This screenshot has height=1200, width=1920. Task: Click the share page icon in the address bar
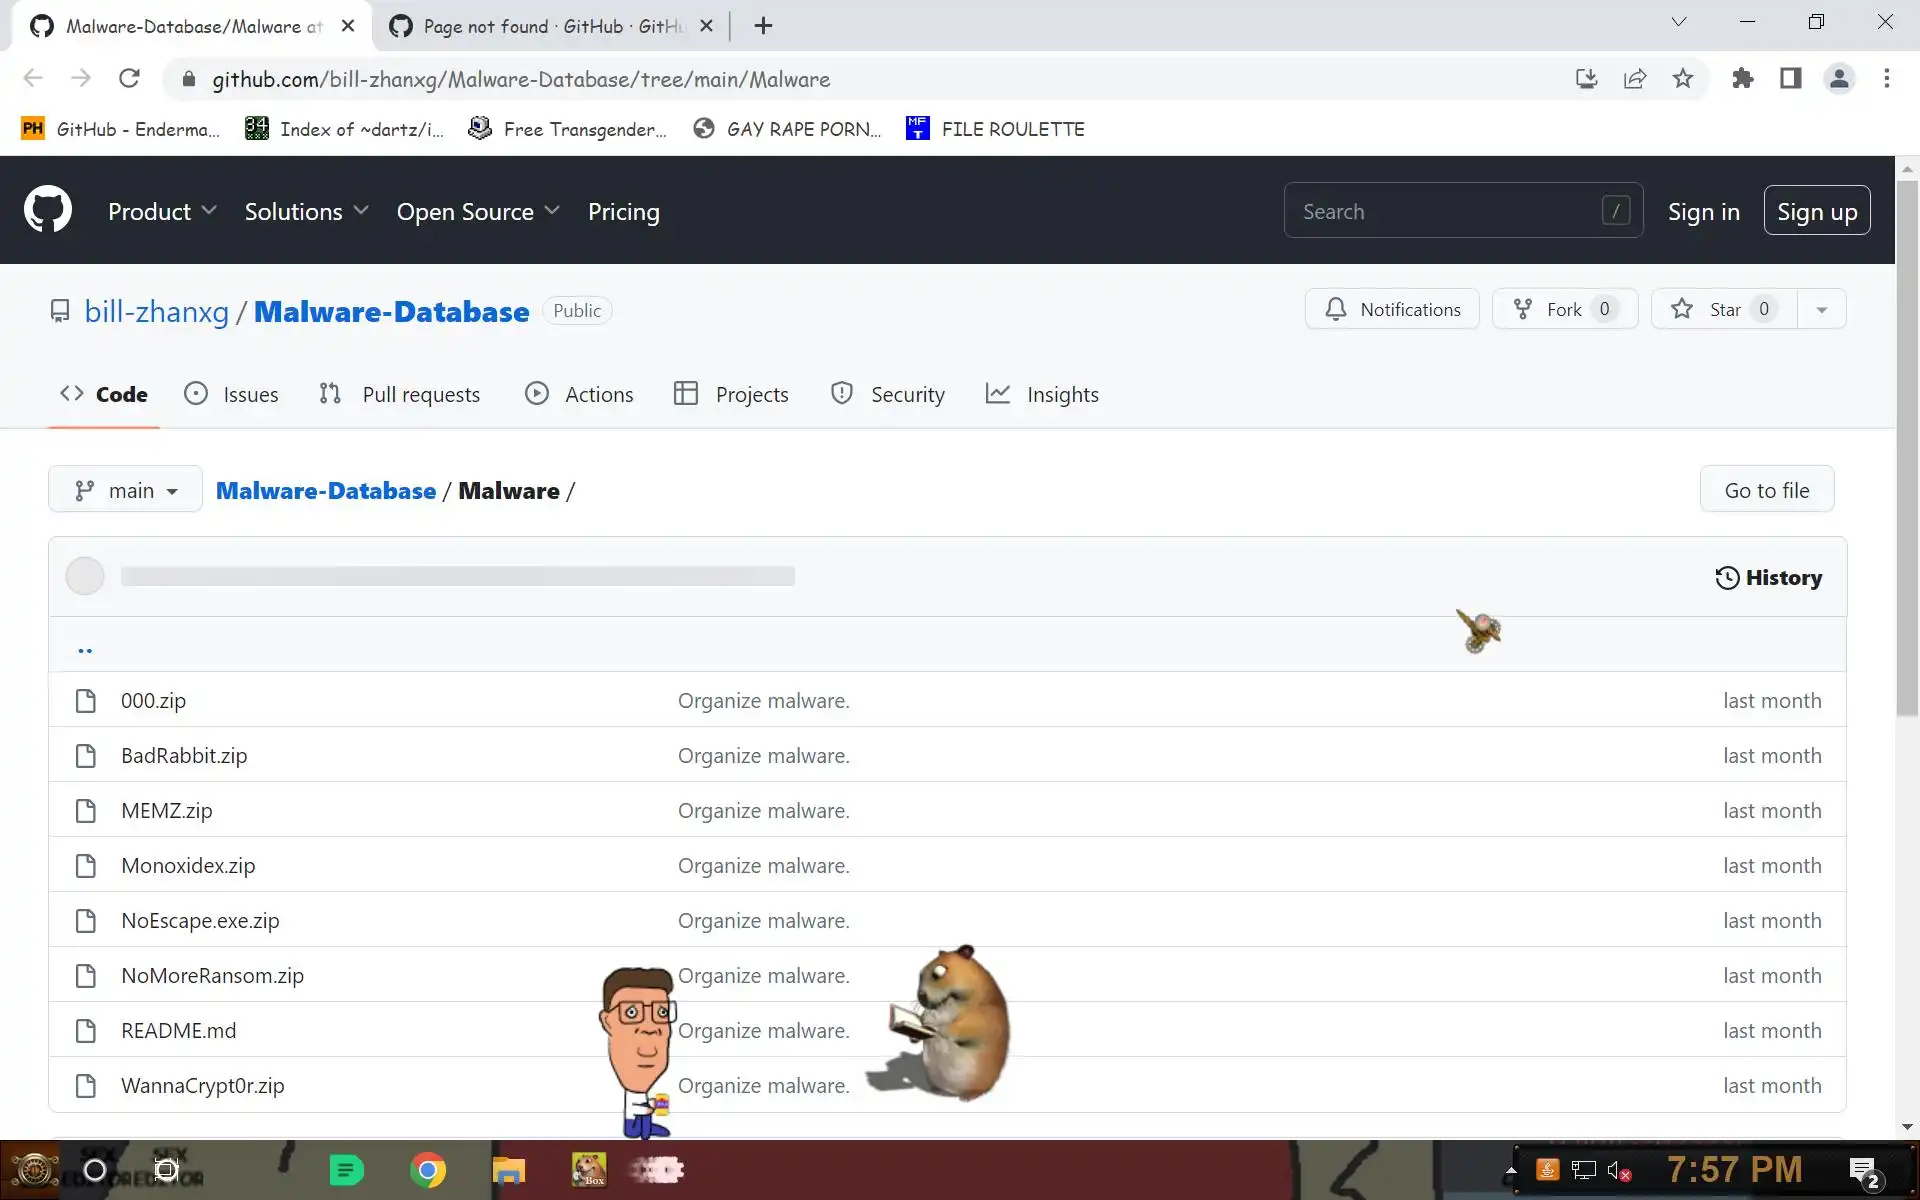click(1635, 79)
